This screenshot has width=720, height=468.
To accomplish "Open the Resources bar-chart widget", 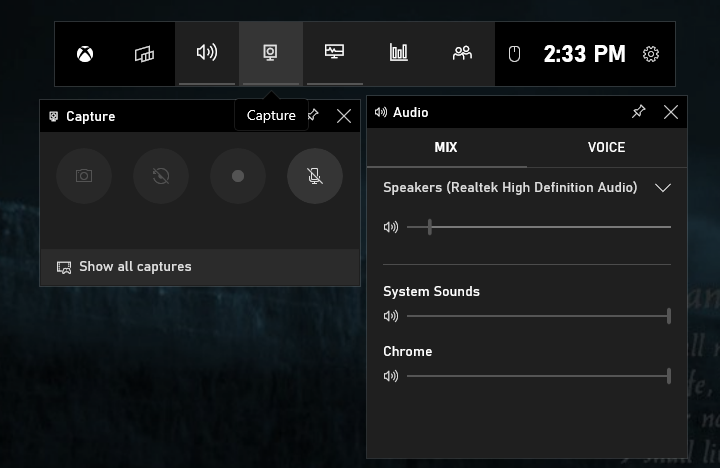I will (x=399, y=54).
